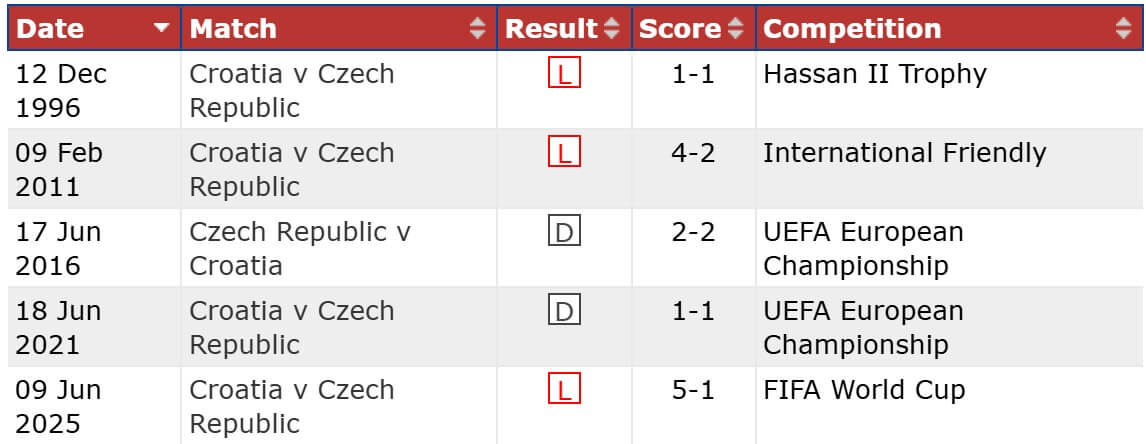Screen dimensions: 1146x444
Task: Sort table by Date header
Action: pos(51,29)
